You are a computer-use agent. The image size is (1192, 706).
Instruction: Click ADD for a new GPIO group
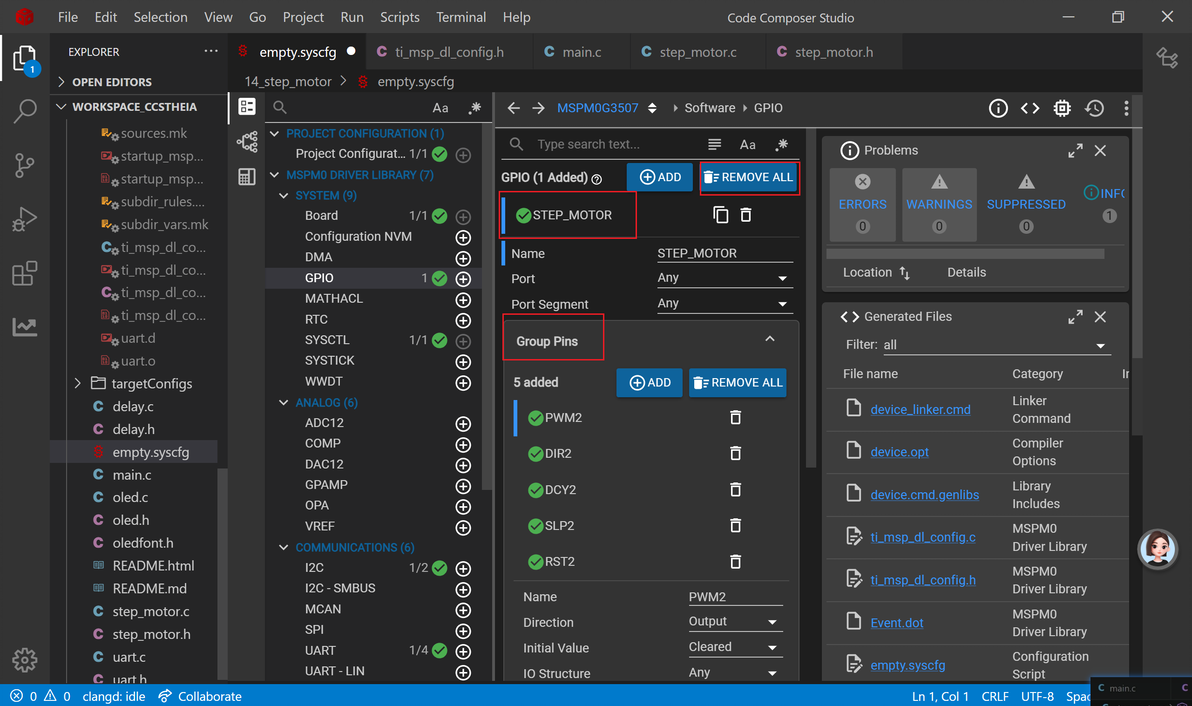660,177
